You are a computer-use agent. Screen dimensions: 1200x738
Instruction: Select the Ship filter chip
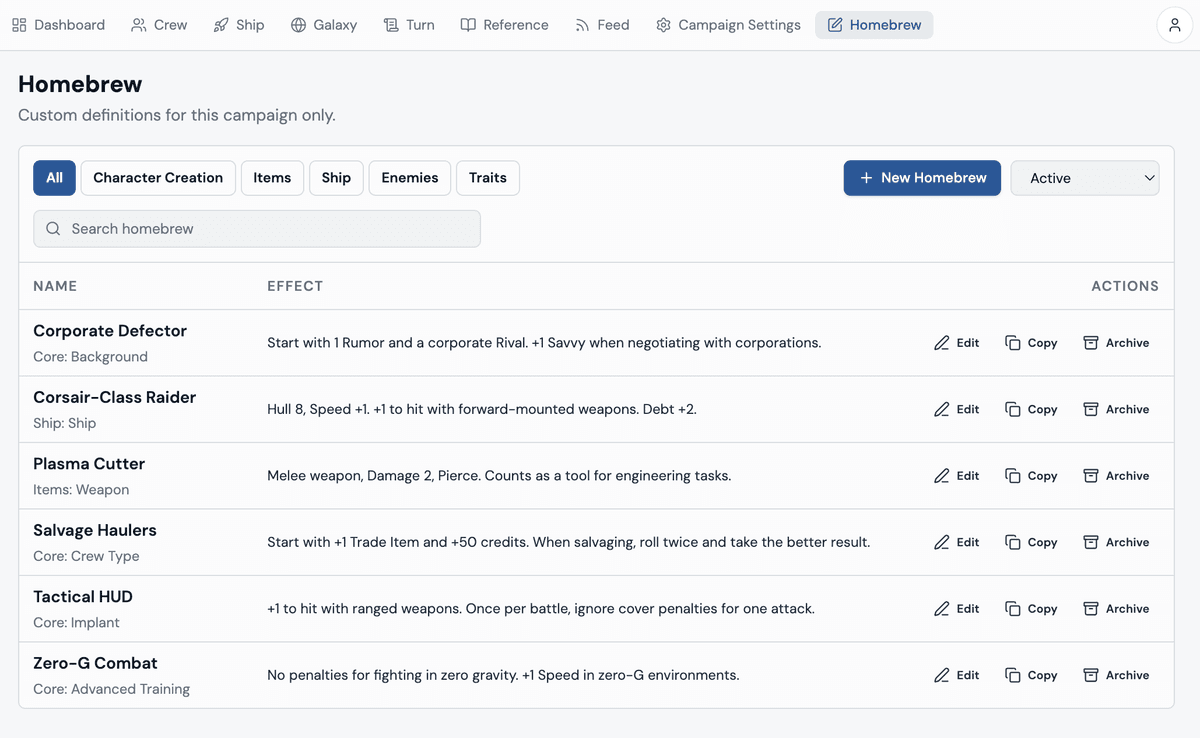pyautogui.click(x=336, y=178)
